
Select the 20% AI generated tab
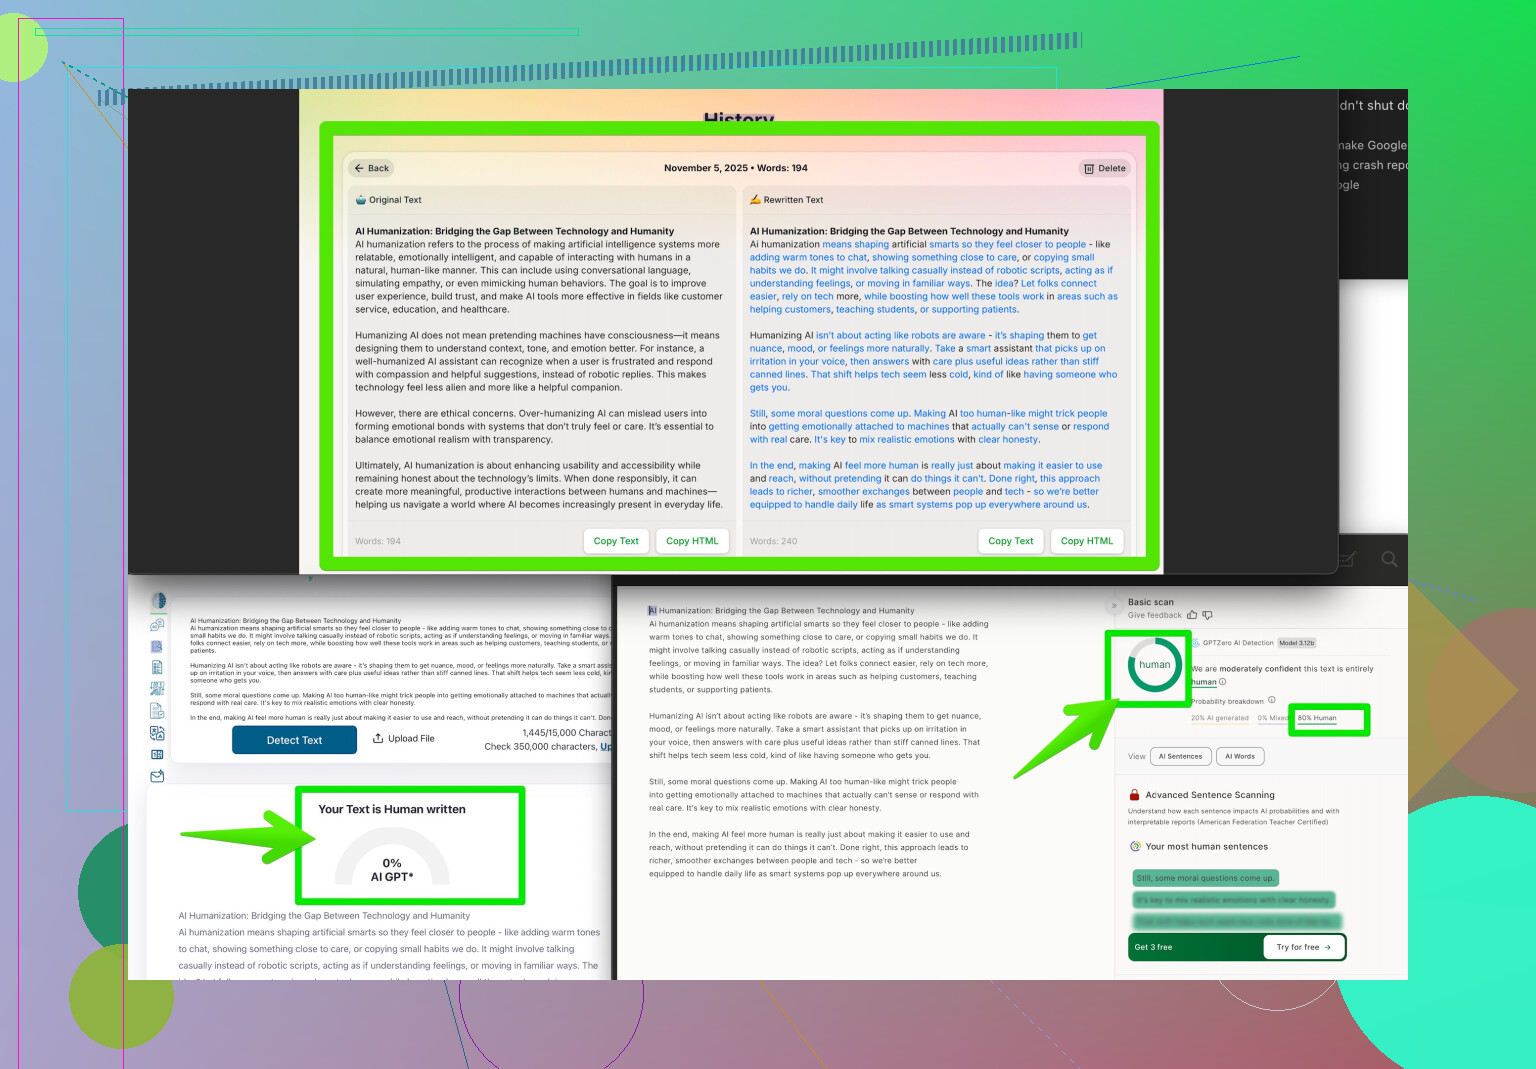pos(1219,718)
